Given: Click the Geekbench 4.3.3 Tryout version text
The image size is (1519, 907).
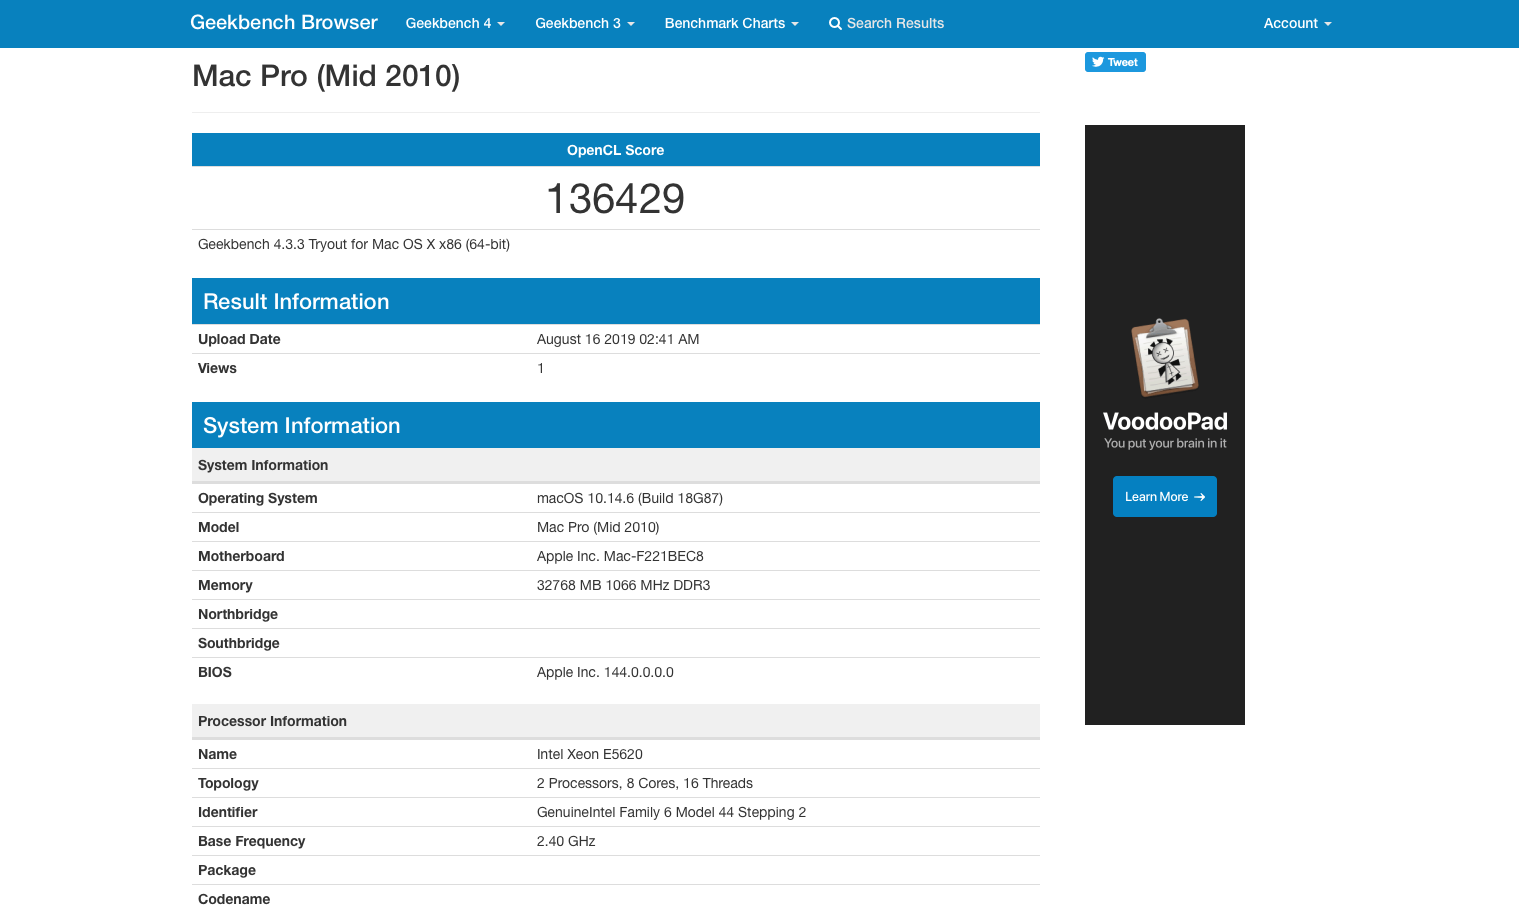Looking at the screenshot, I should pos(354,244).
